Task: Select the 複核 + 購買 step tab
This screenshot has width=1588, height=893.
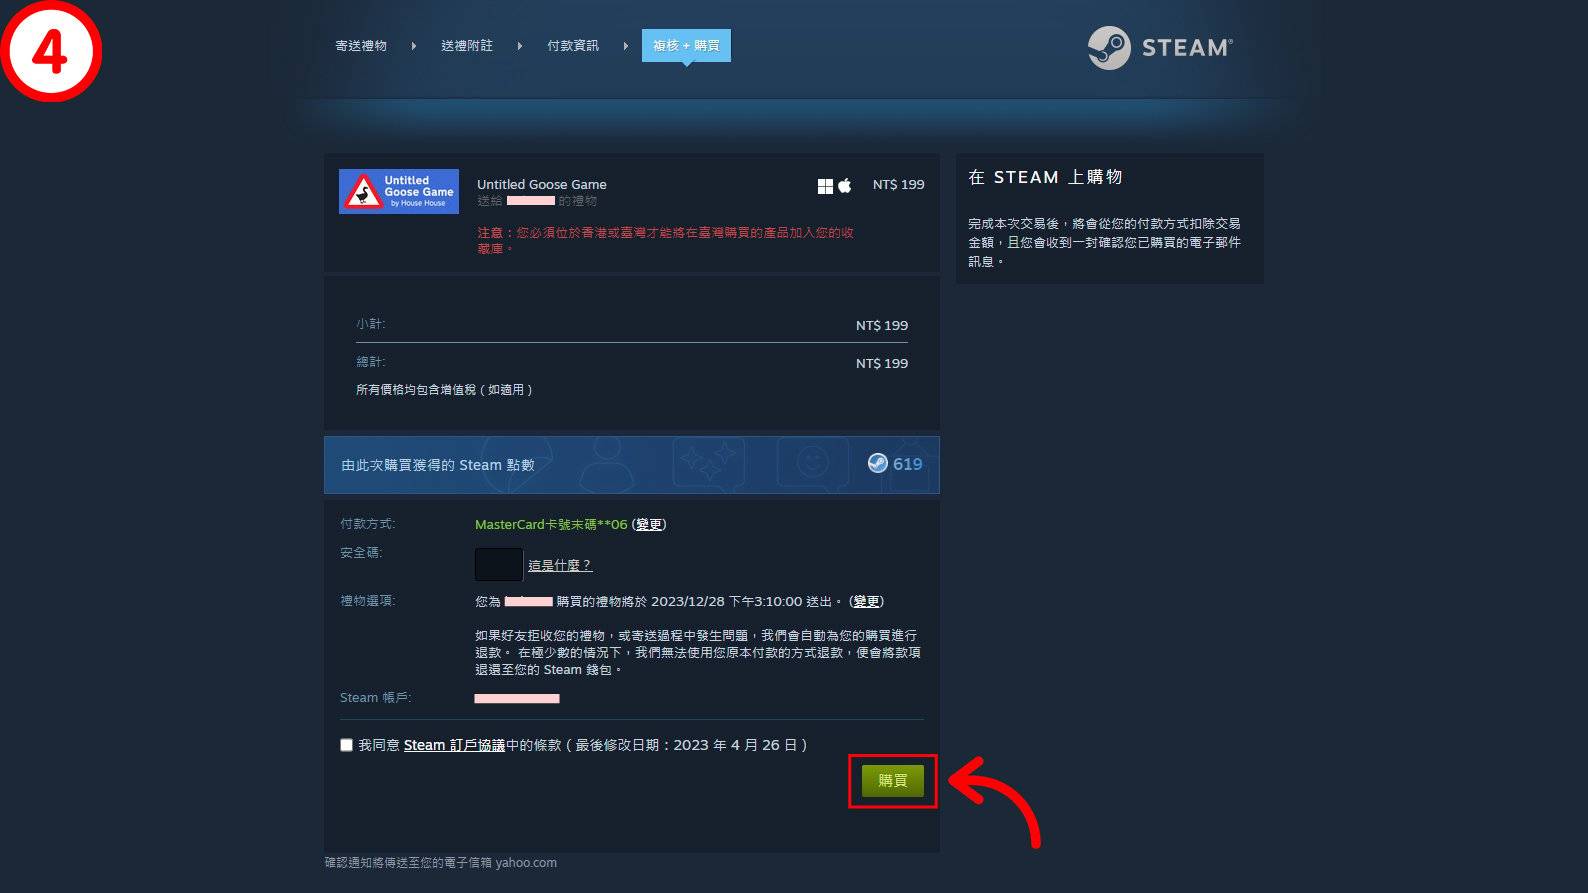Action: point(686,46)
